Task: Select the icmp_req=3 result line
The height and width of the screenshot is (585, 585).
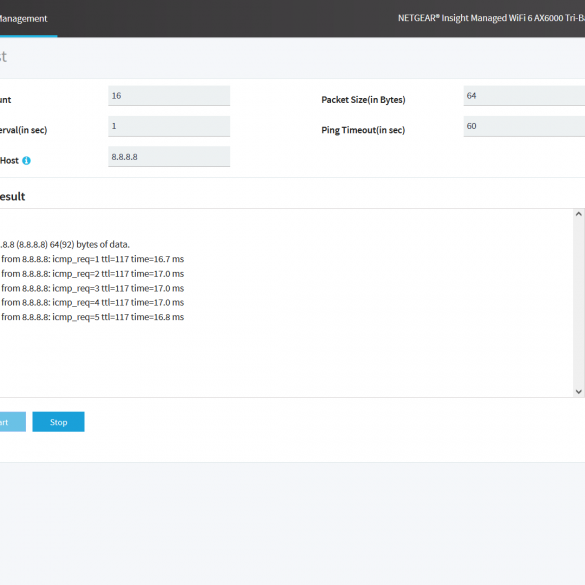Action: point(92,288)
